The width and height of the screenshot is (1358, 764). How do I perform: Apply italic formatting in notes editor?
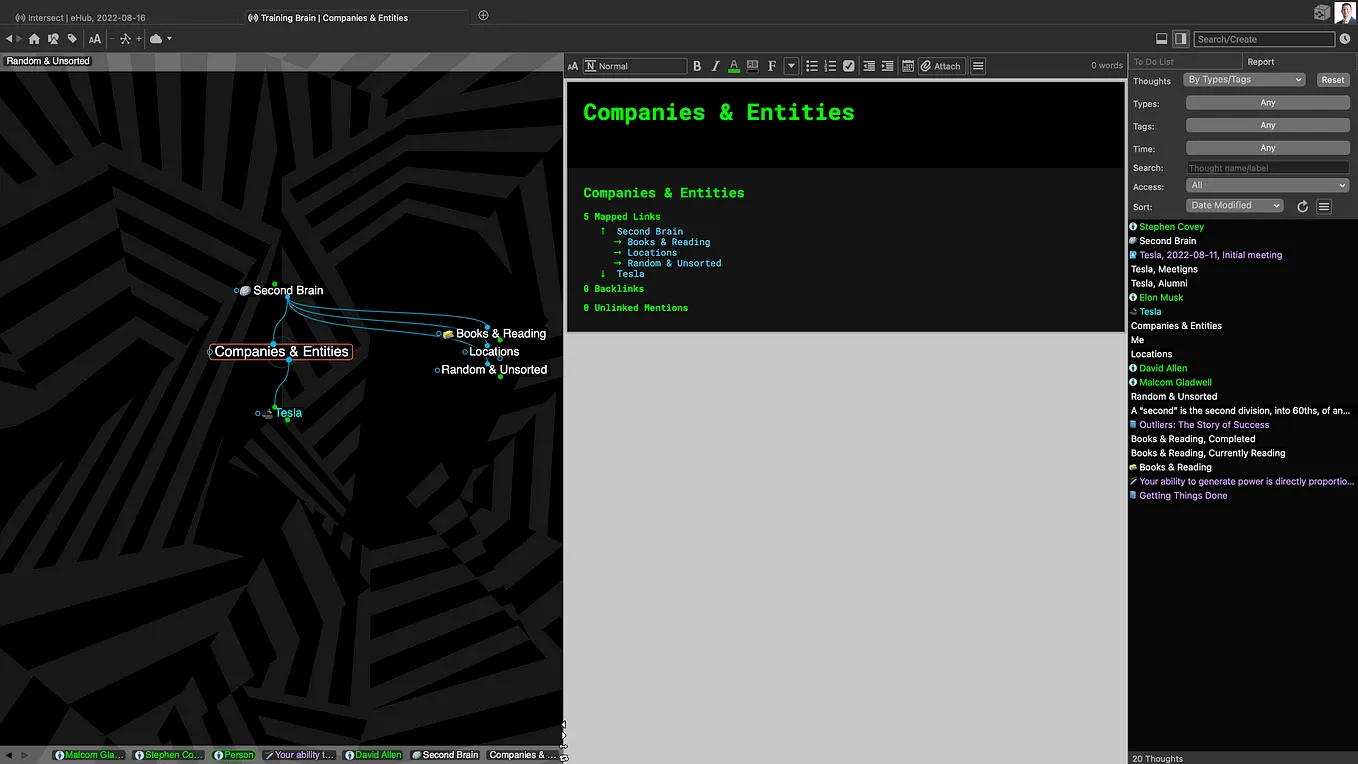(x=715, y=66)
